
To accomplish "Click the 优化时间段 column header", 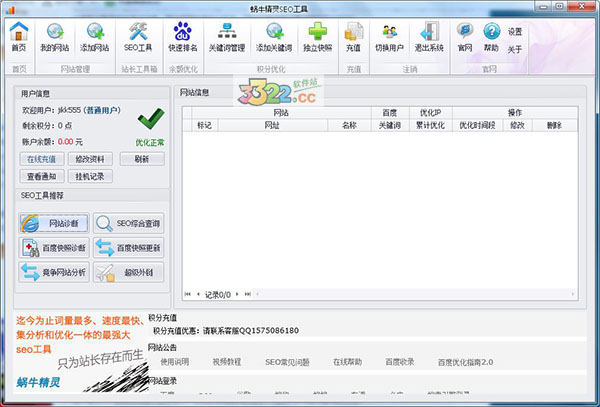I will (477, 125).
